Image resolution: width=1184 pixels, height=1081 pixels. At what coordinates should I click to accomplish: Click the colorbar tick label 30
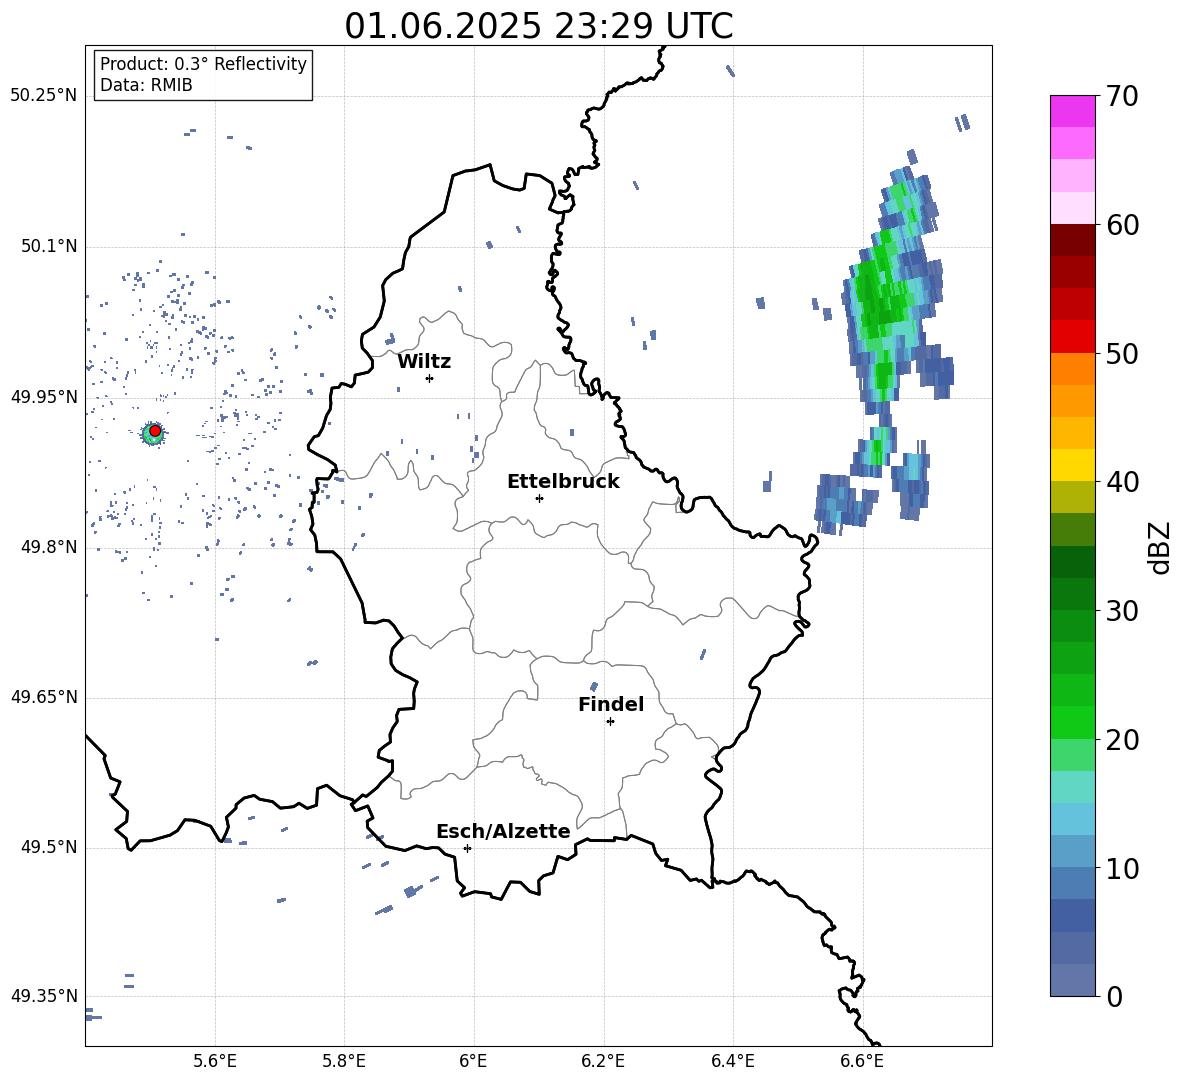pos(1122,611)
